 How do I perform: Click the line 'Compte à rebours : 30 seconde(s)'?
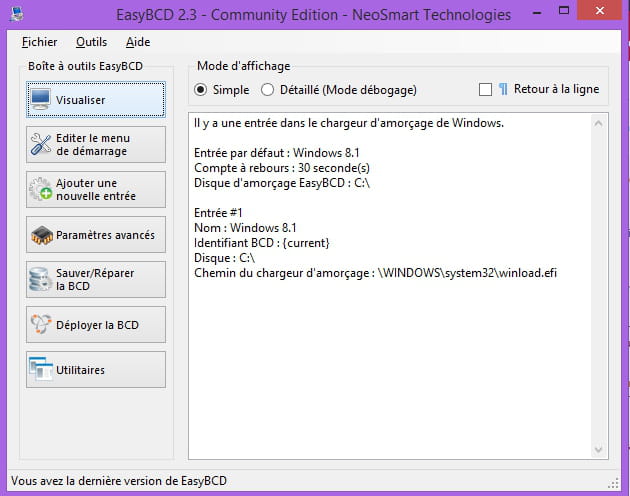282,168
